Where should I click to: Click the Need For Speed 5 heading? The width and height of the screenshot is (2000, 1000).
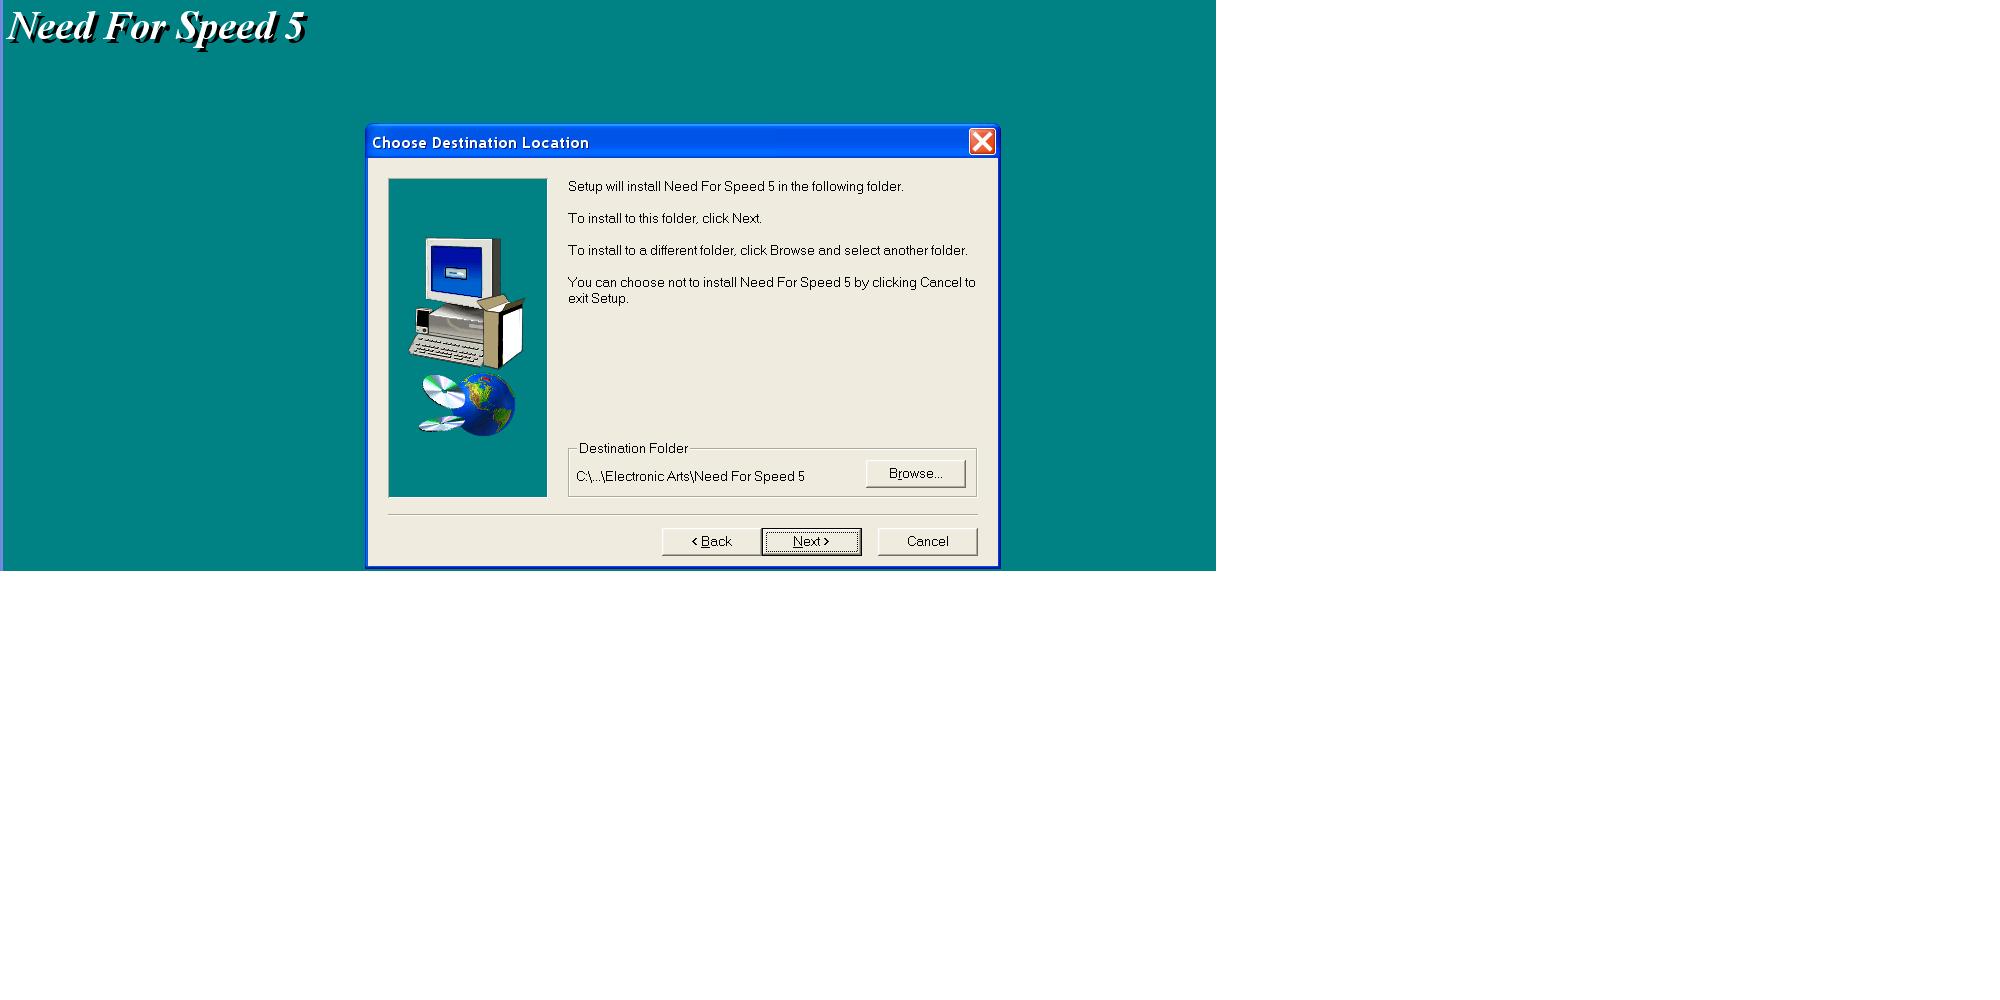[x=156, y=27]
